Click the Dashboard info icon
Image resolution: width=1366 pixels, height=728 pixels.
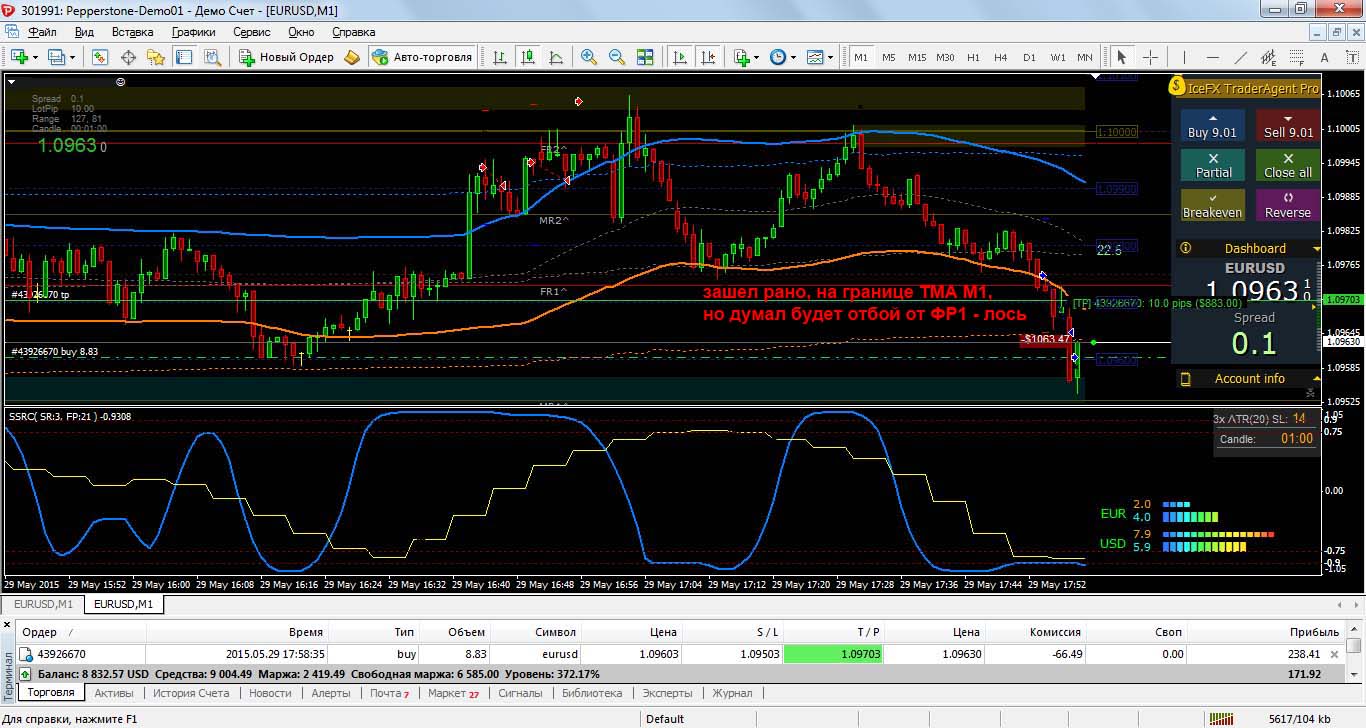point(1186,248)
